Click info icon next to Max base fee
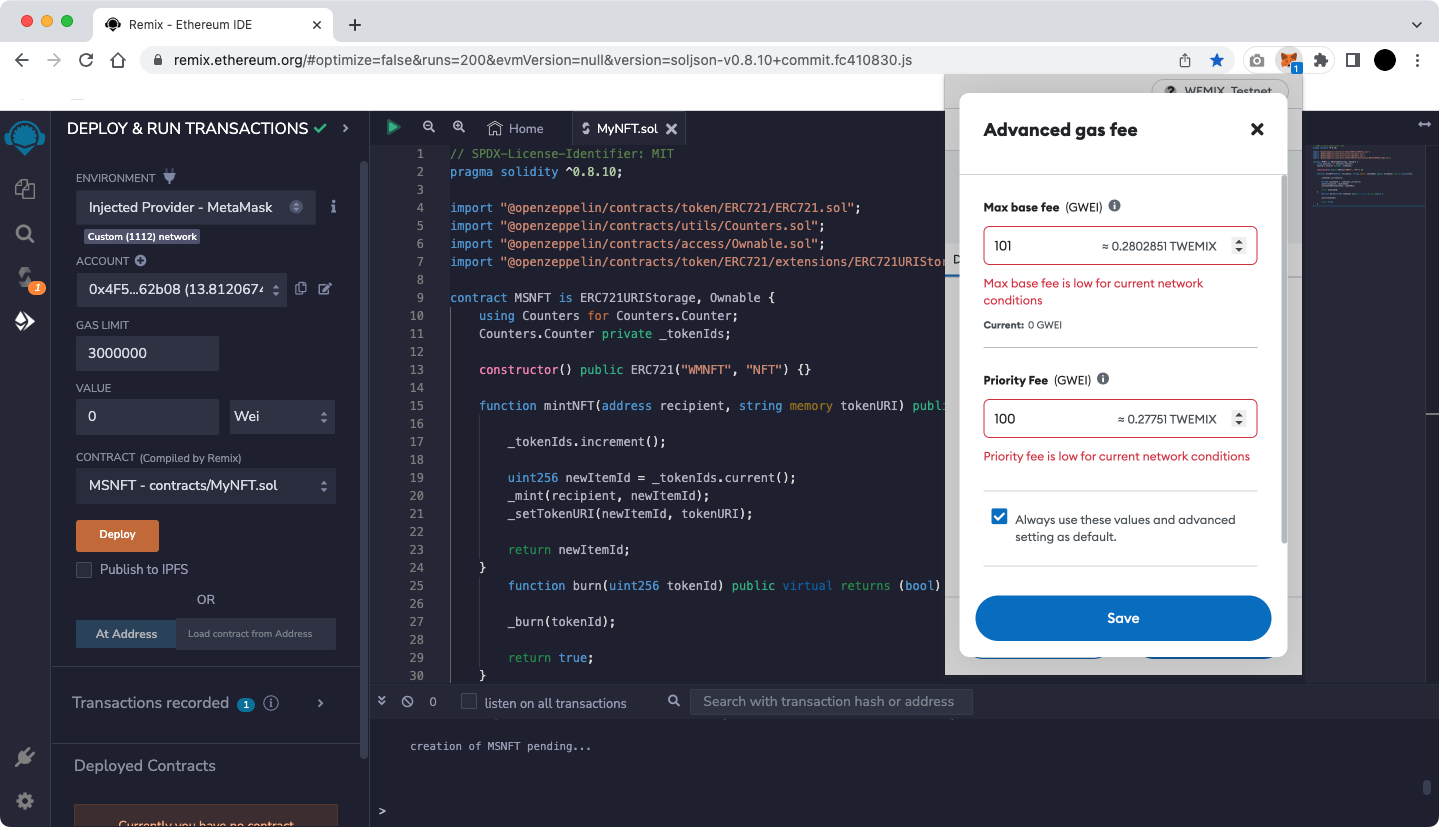 pos(1114,206)
